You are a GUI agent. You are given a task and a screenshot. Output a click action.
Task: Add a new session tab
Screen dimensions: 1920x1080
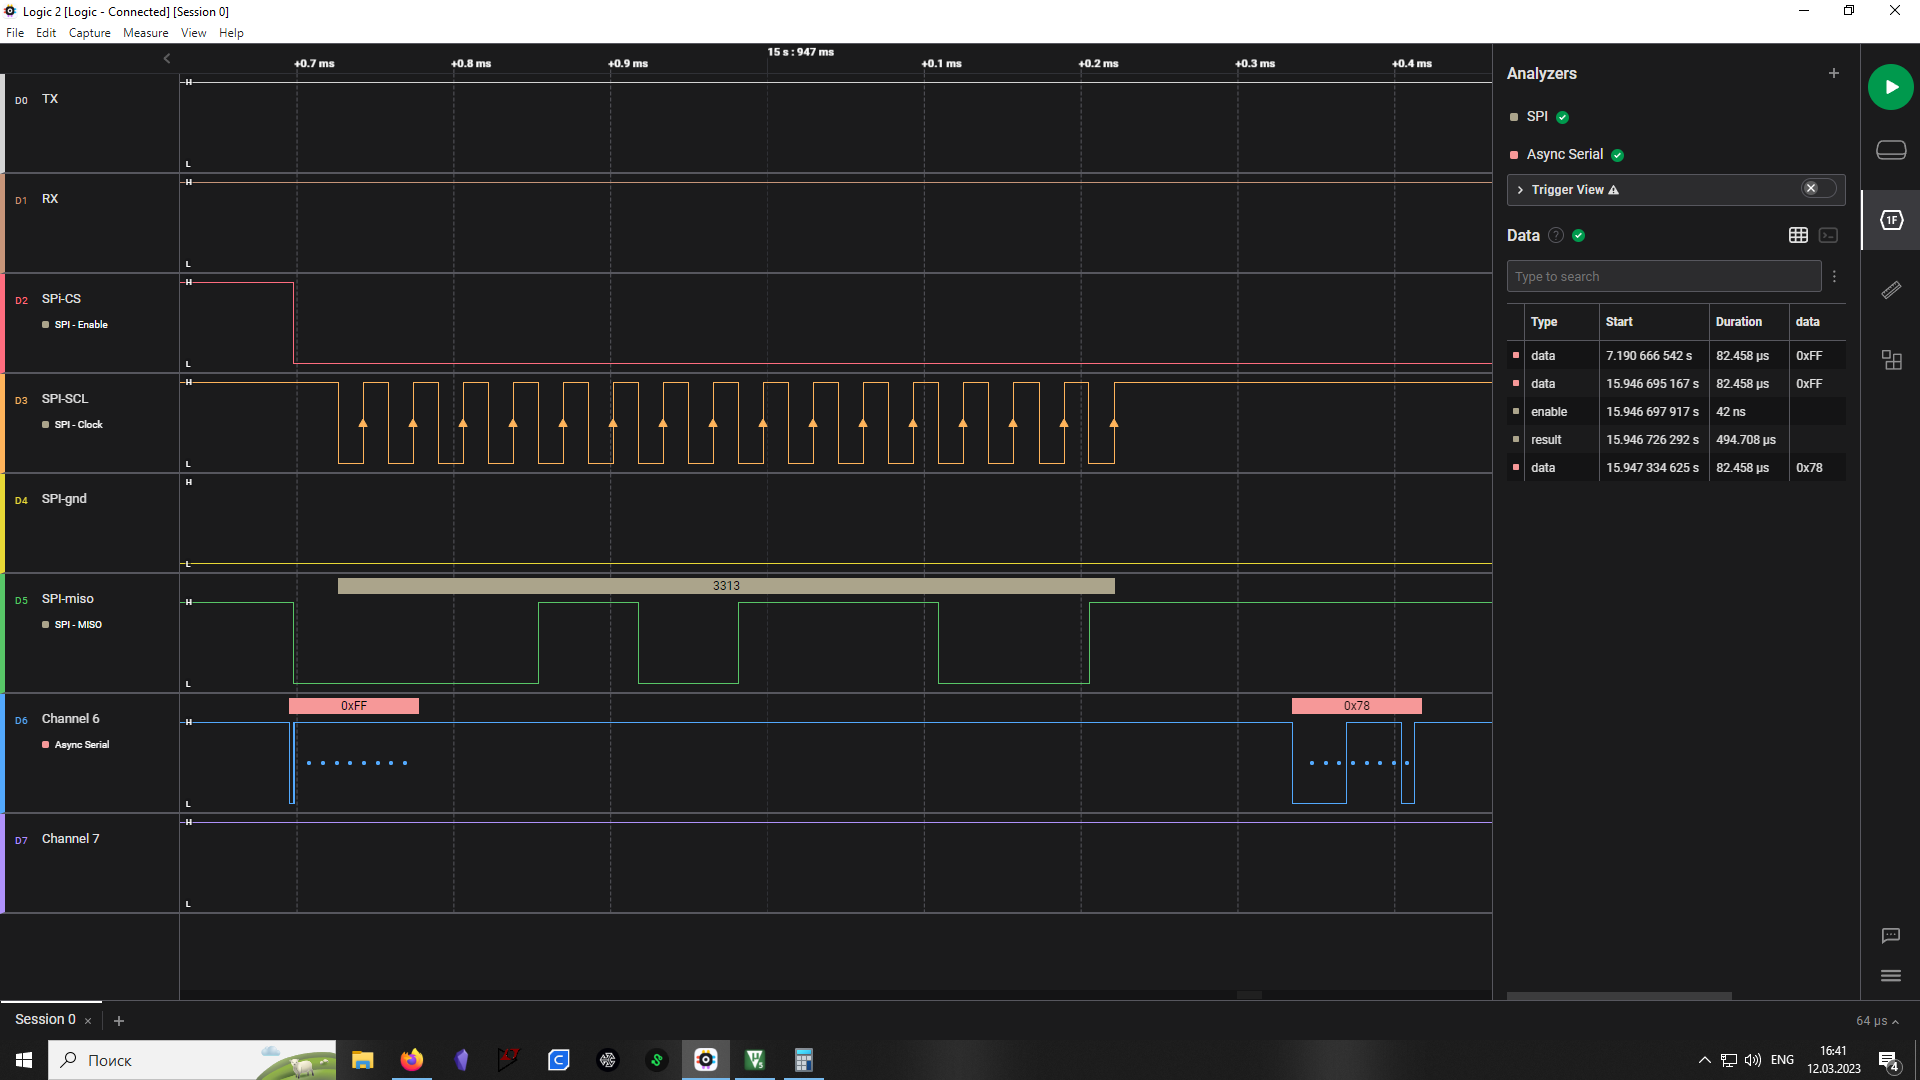[x=119, y=1021]
